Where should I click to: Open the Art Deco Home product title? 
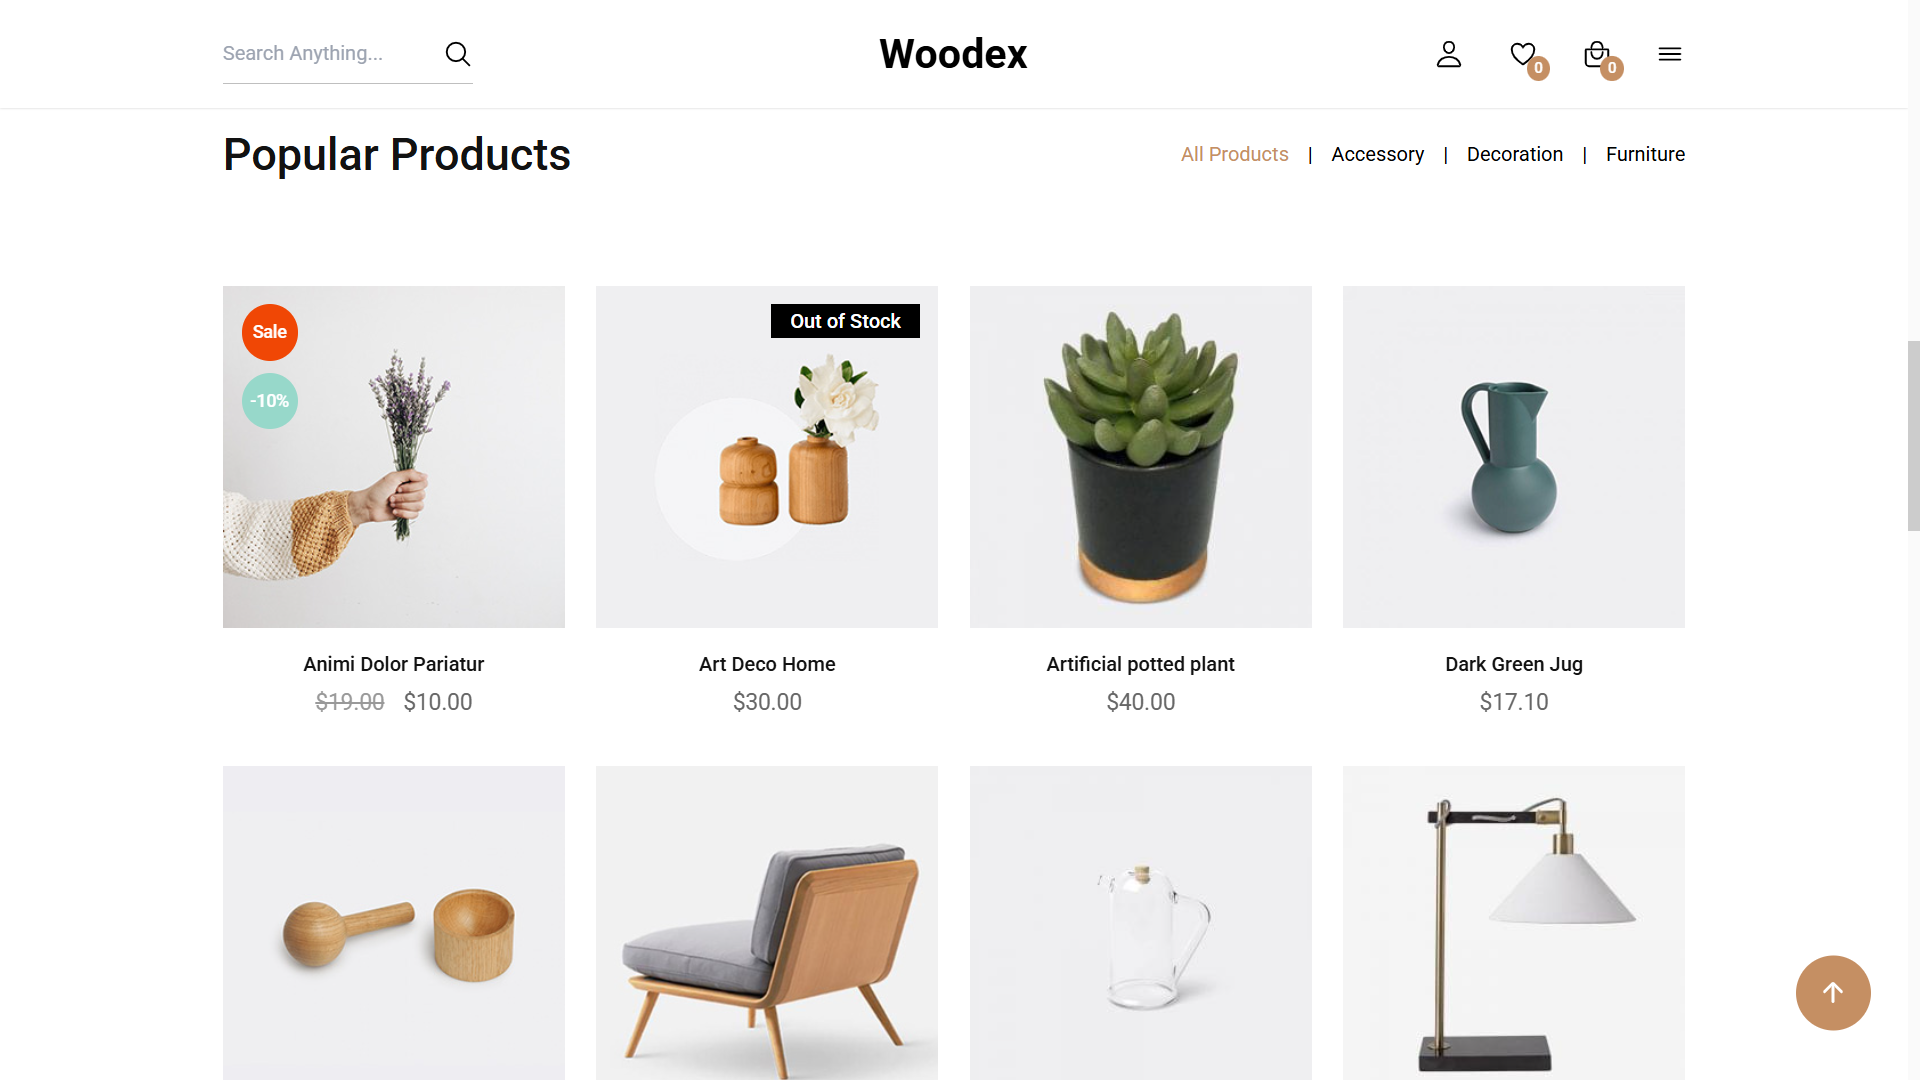click(767, 664)
